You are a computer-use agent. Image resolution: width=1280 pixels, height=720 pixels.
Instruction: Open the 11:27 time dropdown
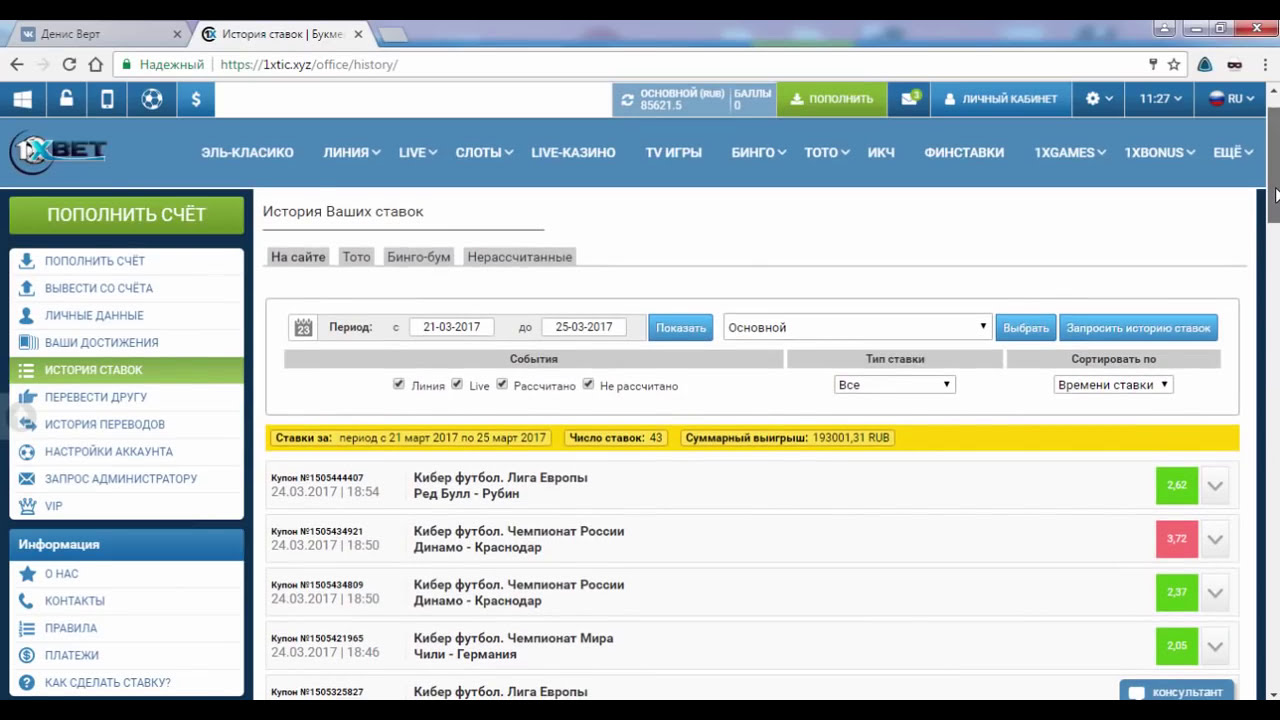pyautogui.click(x=1160, y=99)
